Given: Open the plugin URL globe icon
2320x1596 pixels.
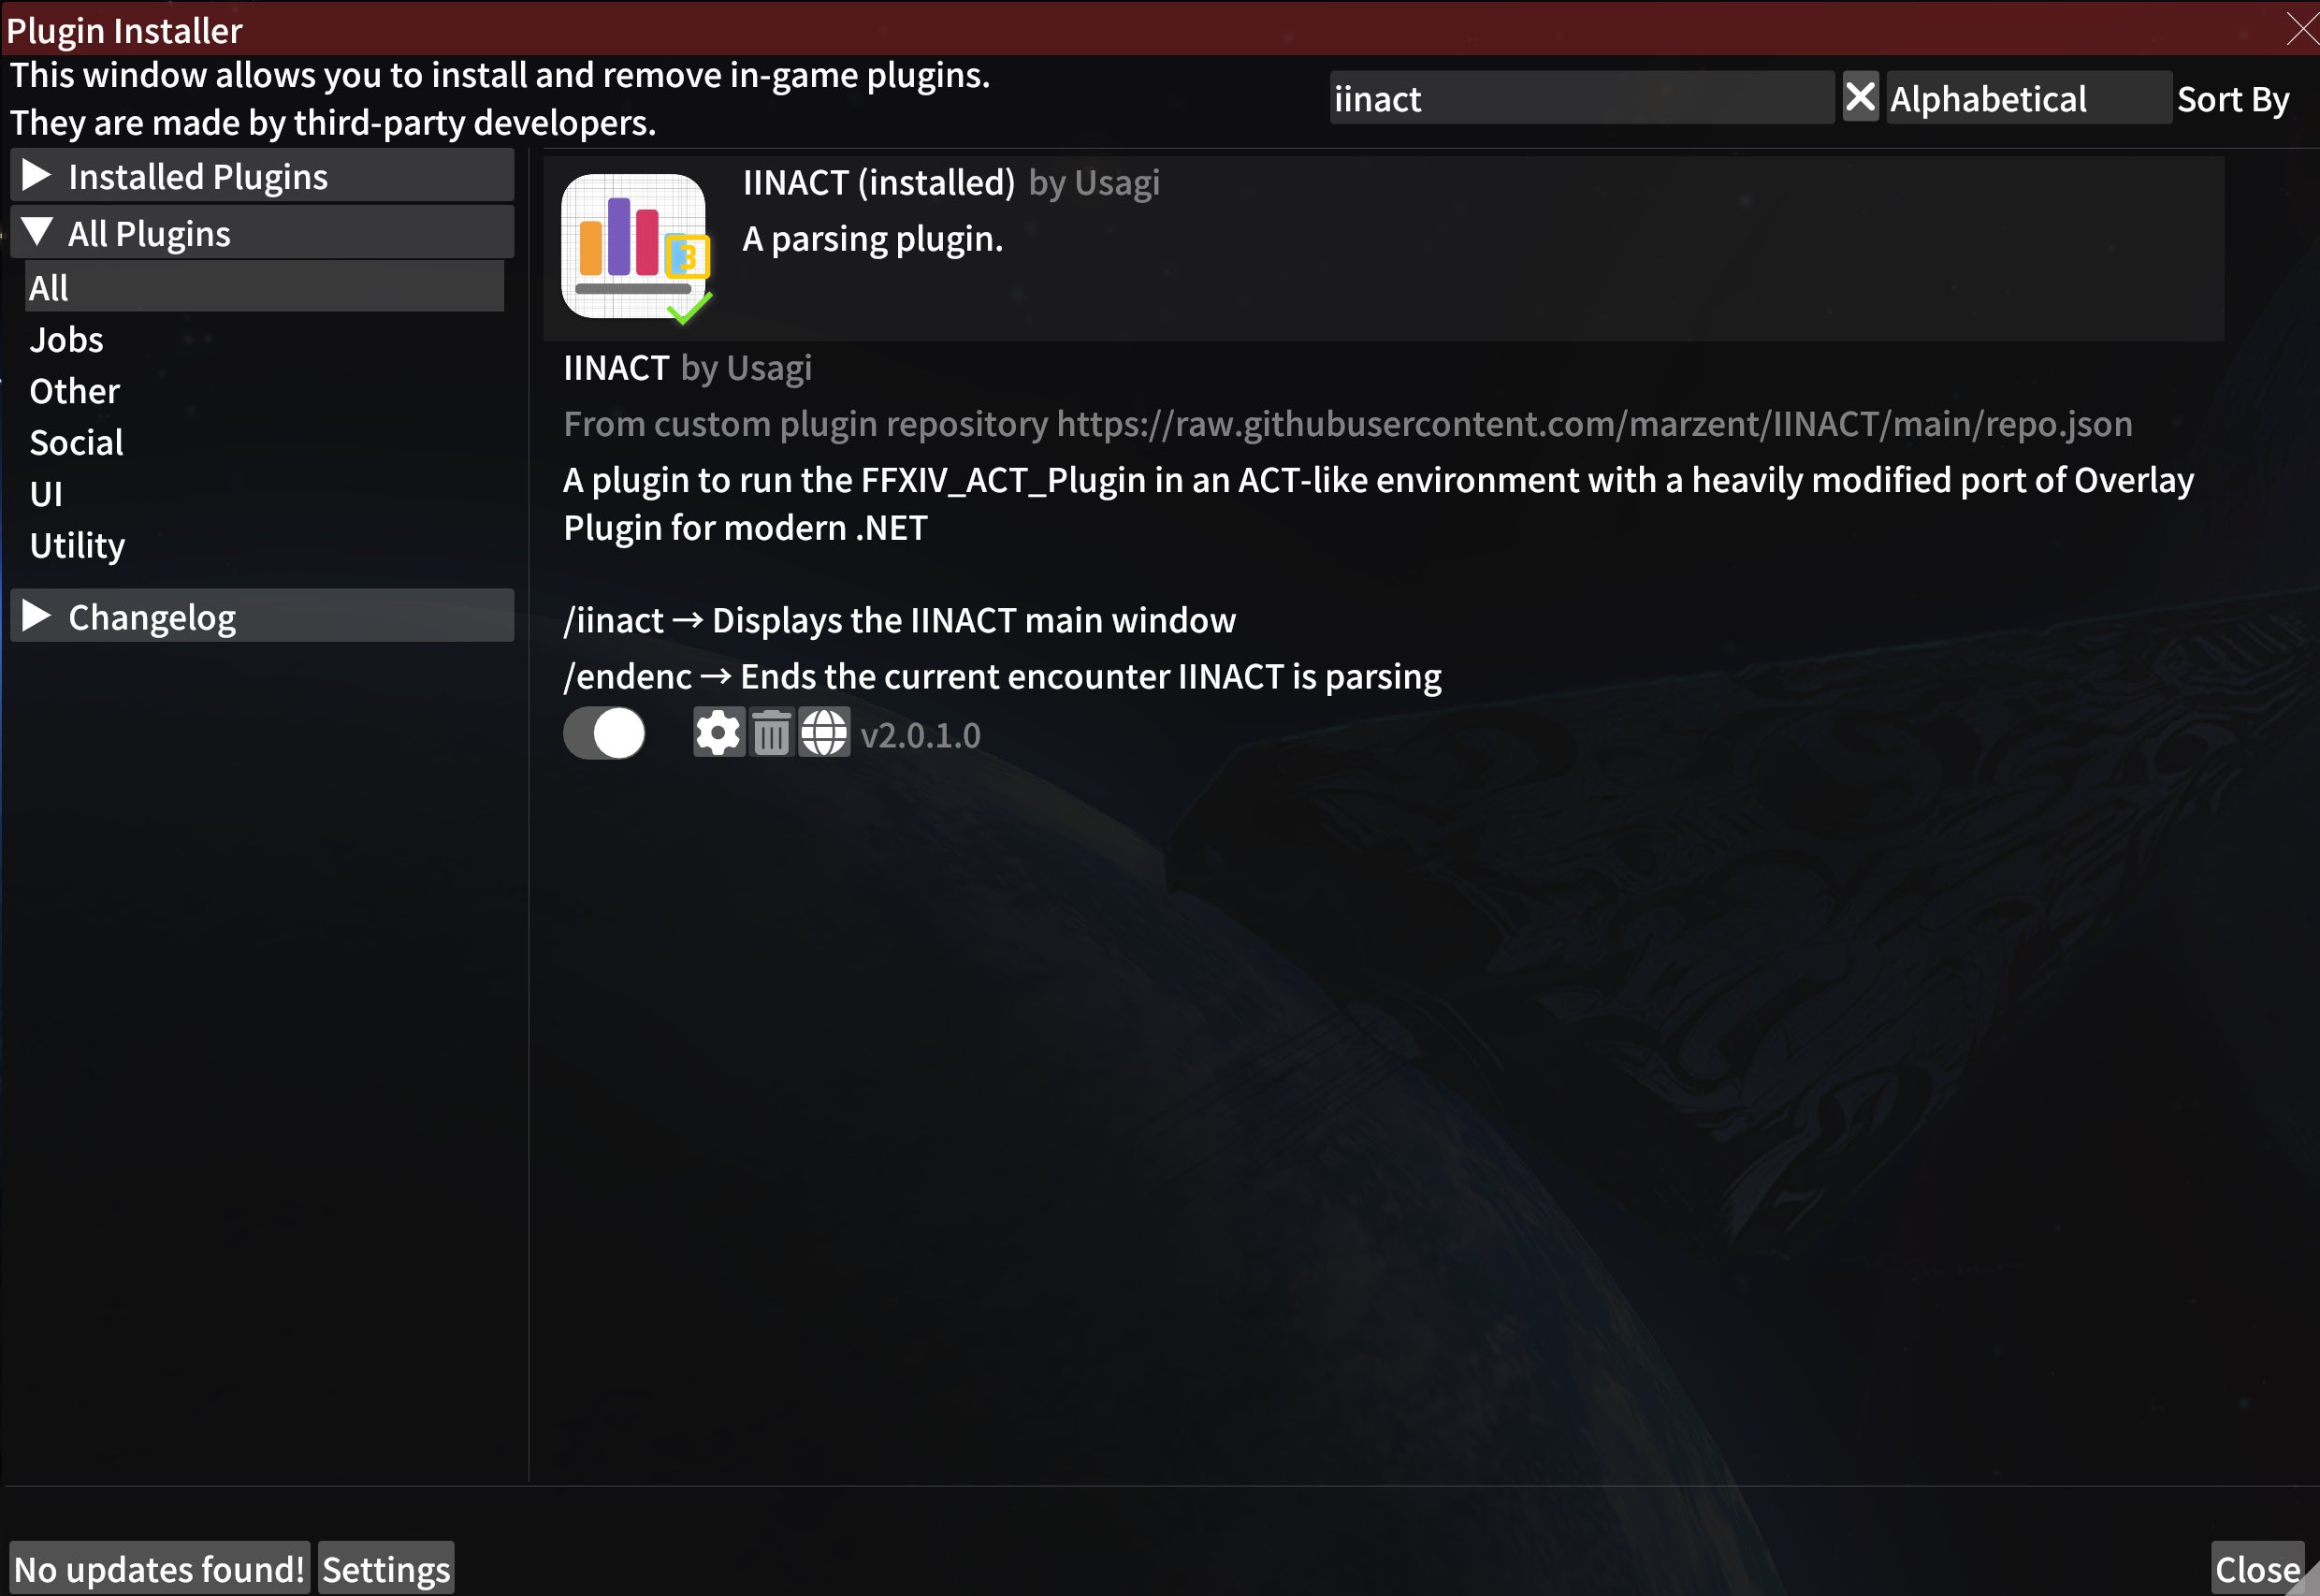Looking at the screenshot, I should tap(824, 733).
